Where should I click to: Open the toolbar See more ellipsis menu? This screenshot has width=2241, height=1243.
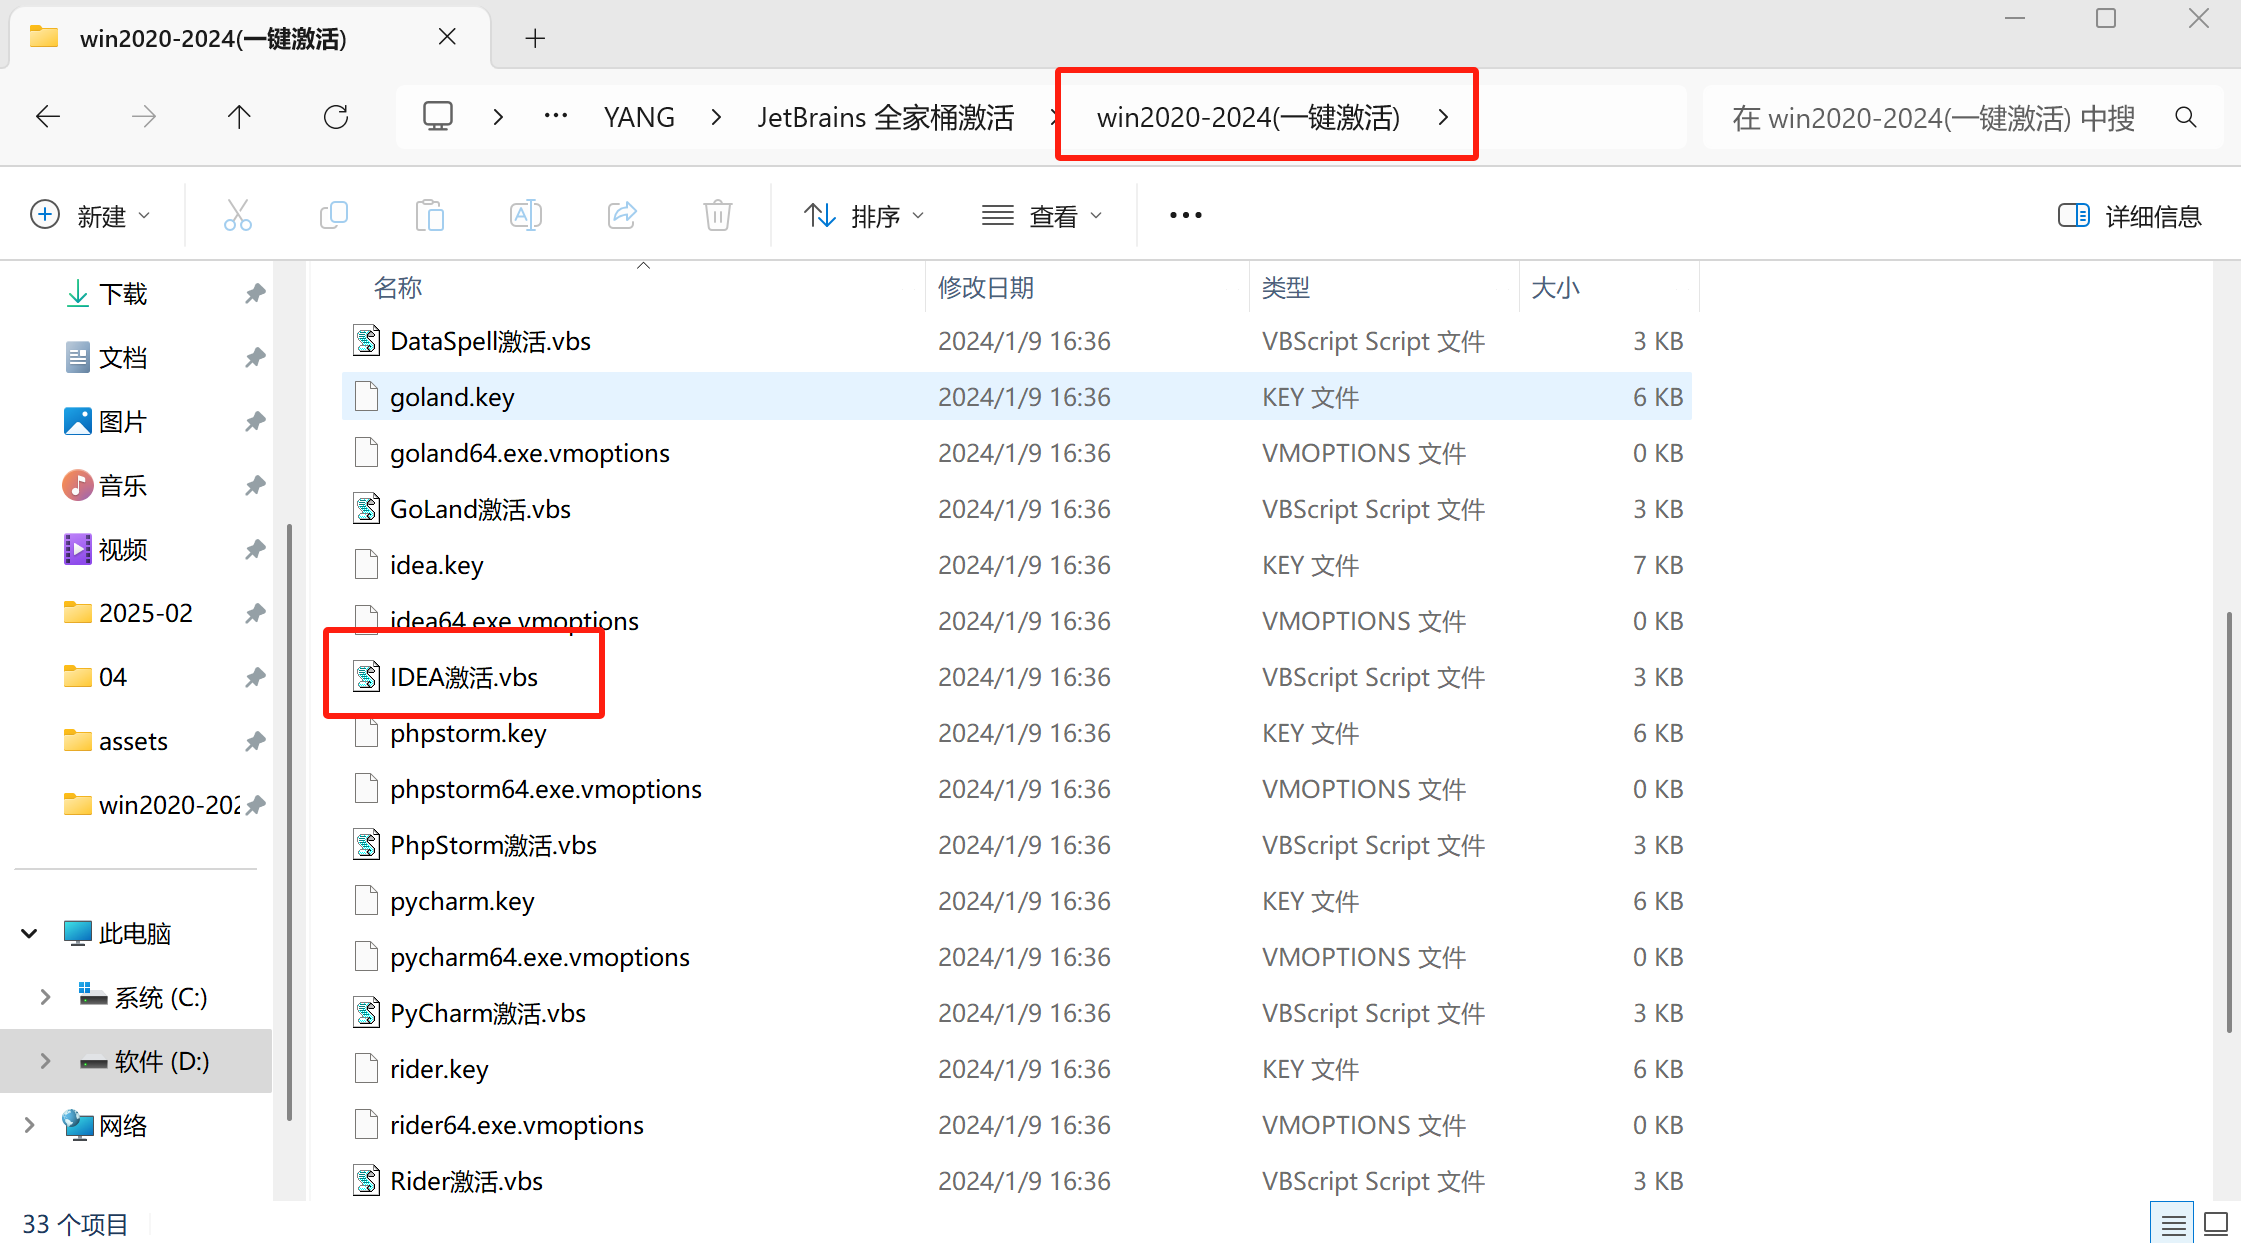coord(1186,215)
